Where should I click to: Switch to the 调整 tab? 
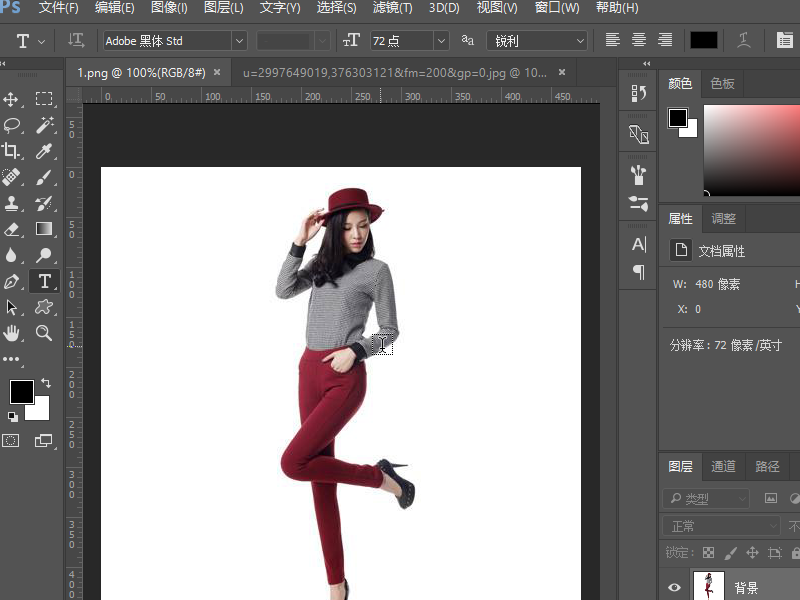point(723,219)
